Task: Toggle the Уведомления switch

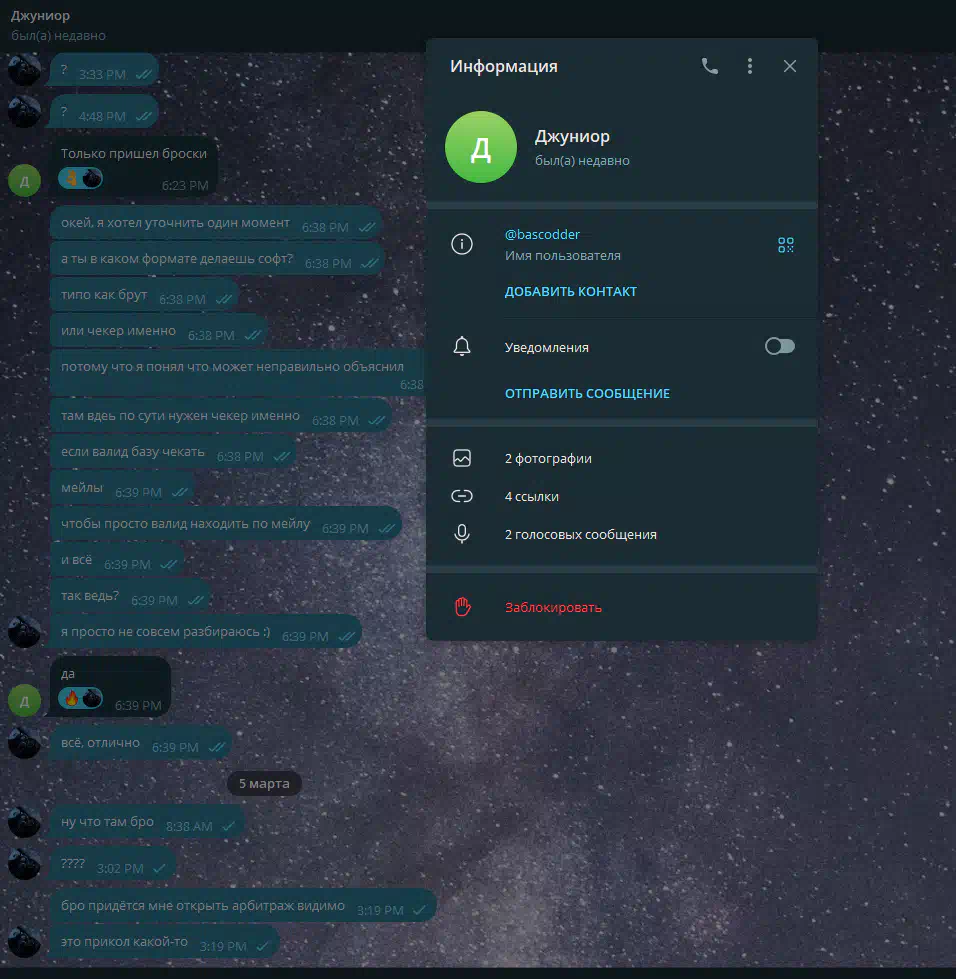Action: (780, 346)
